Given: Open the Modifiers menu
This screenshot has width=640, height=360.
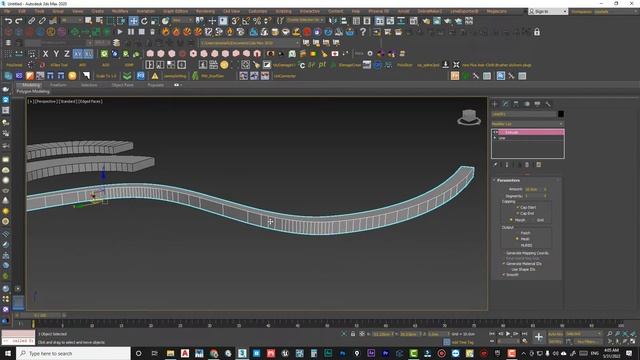Looking at the screenshot, I should point(120,11).
